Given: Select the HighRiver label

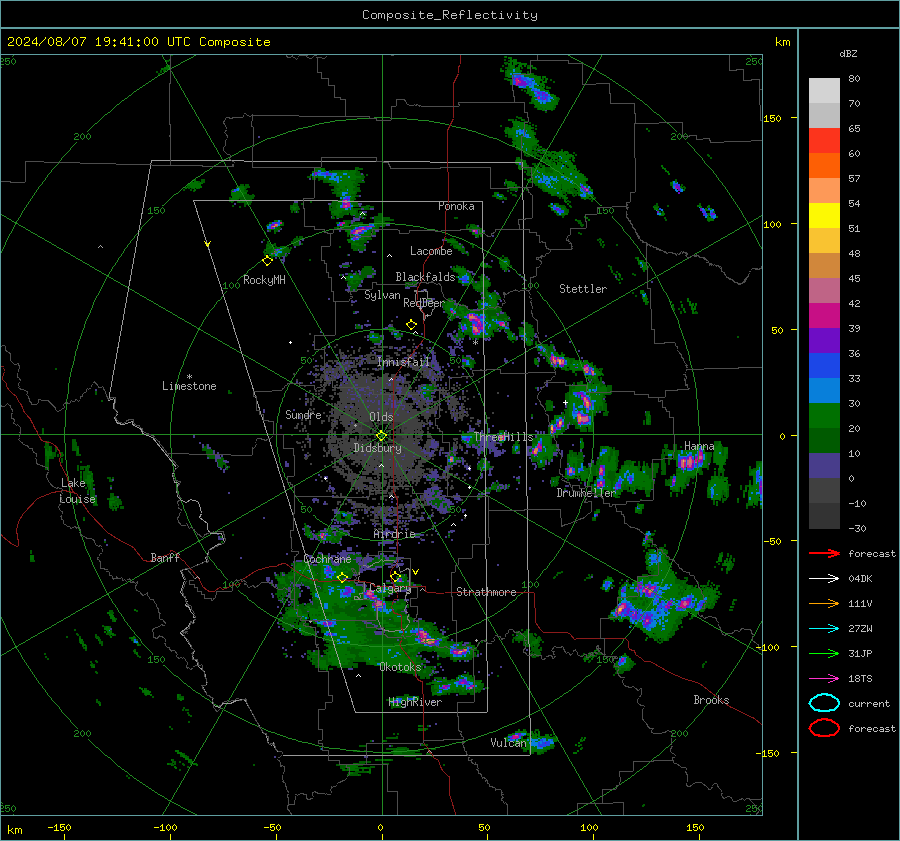Looking at the screenshot, I should (x=415, y=702).
